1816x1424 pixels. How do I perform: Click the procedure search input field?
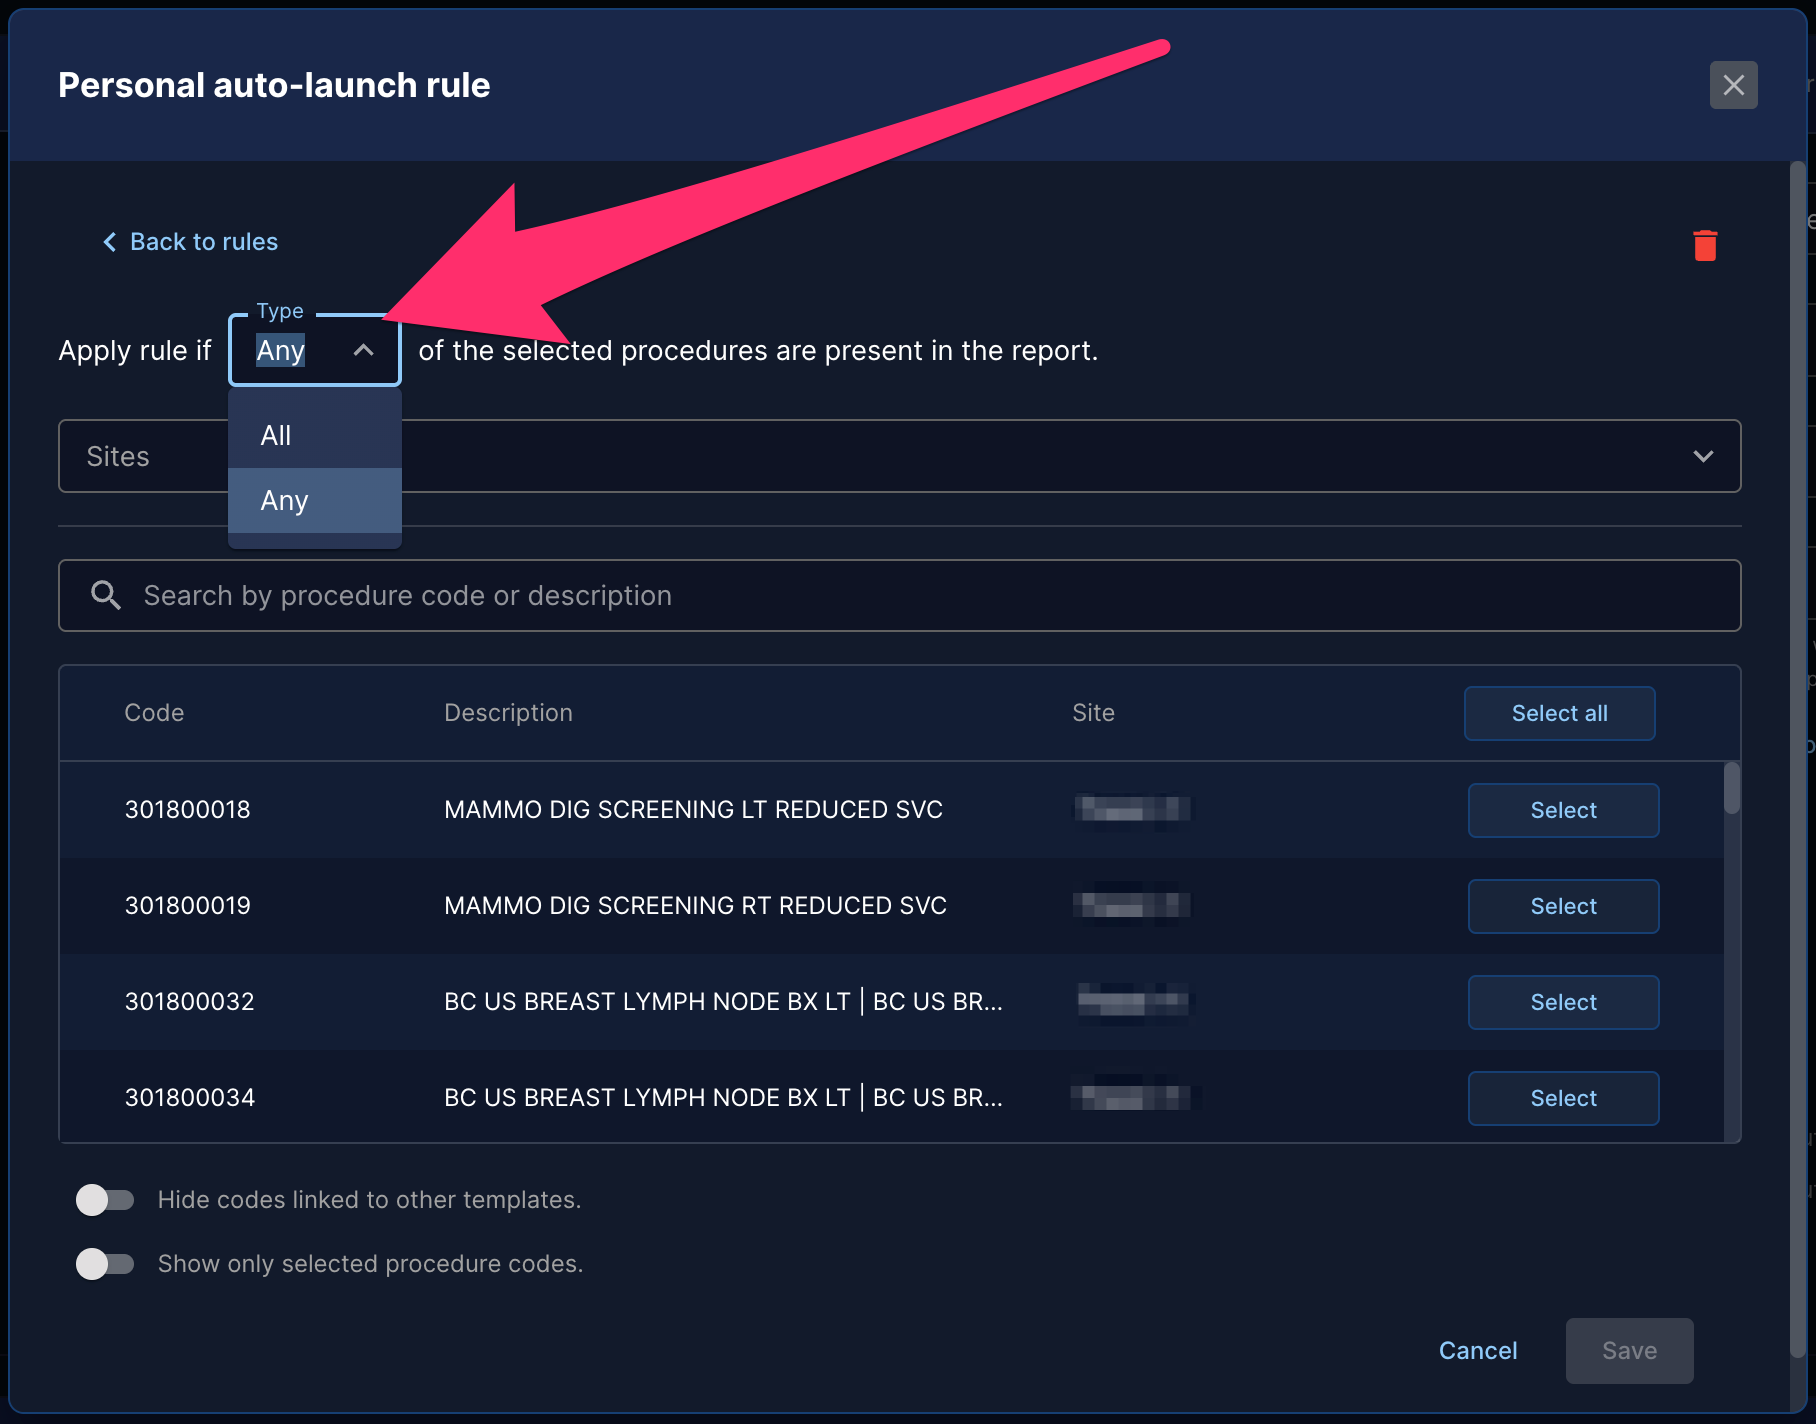[900, 595]
